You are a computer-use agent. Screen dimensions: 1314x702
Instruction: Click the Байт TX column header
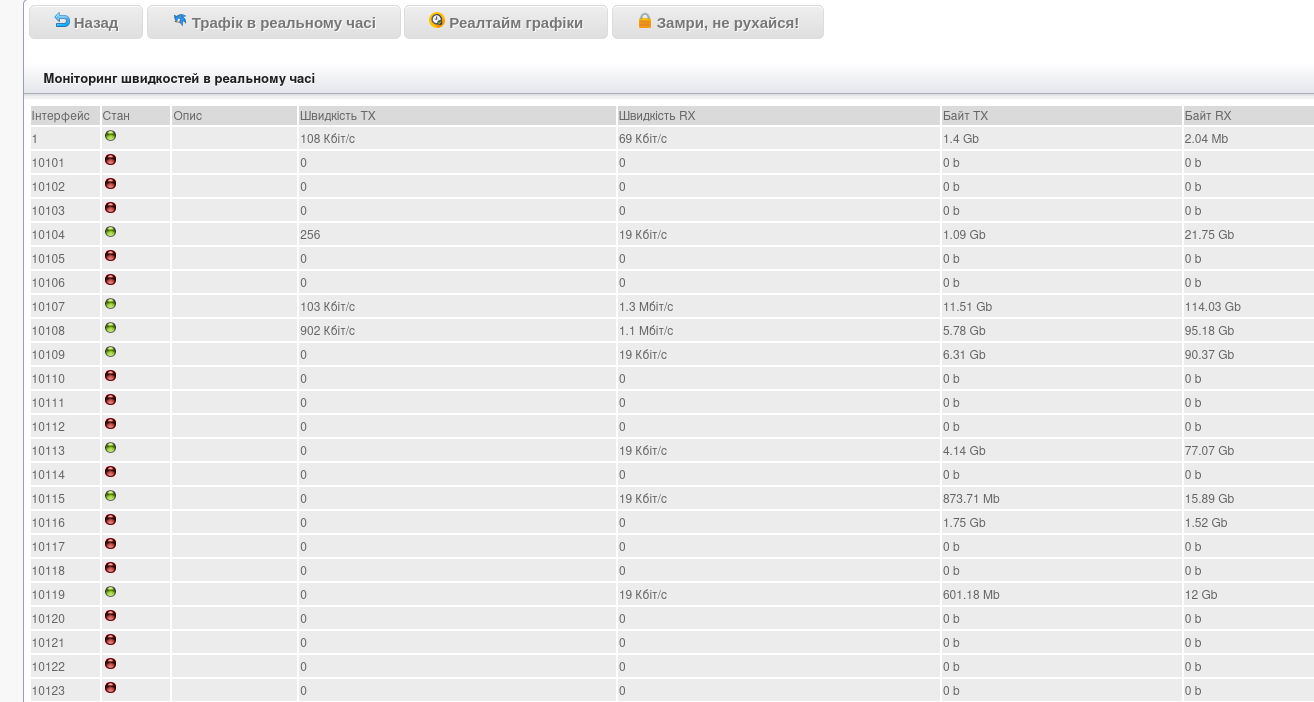point(965,116)
